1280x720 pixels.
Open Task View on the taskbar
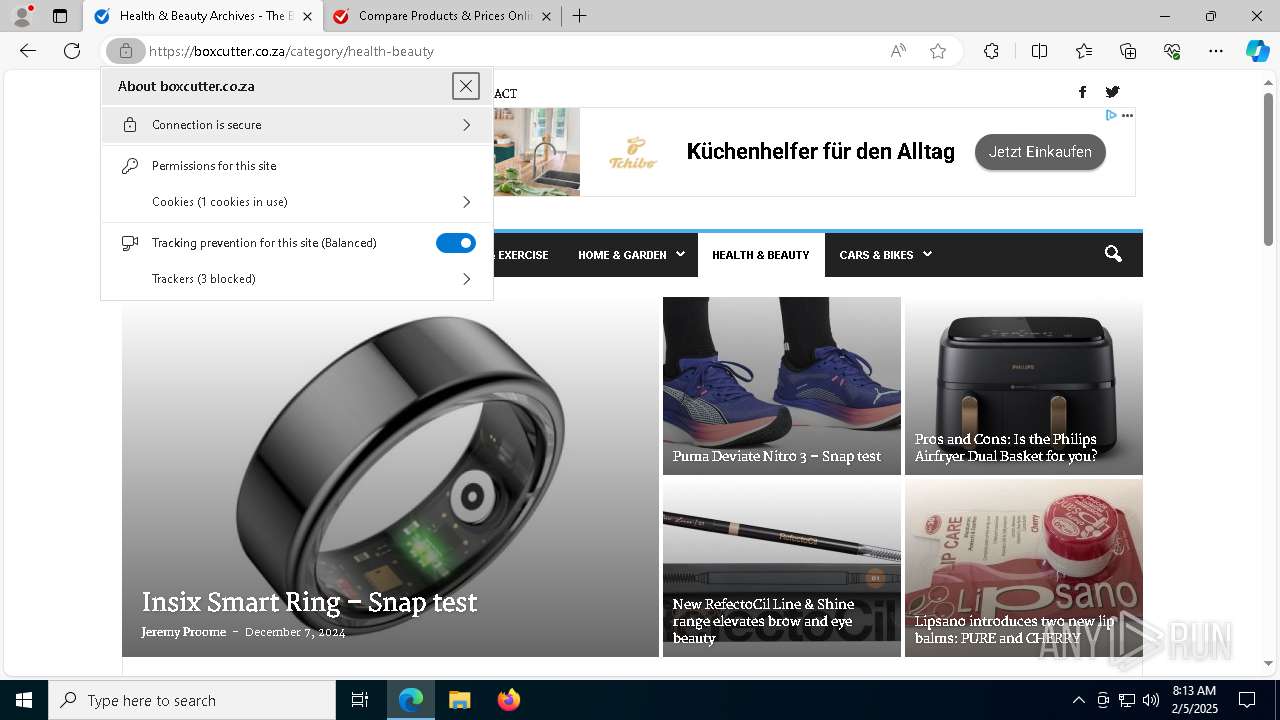[360, 700]
